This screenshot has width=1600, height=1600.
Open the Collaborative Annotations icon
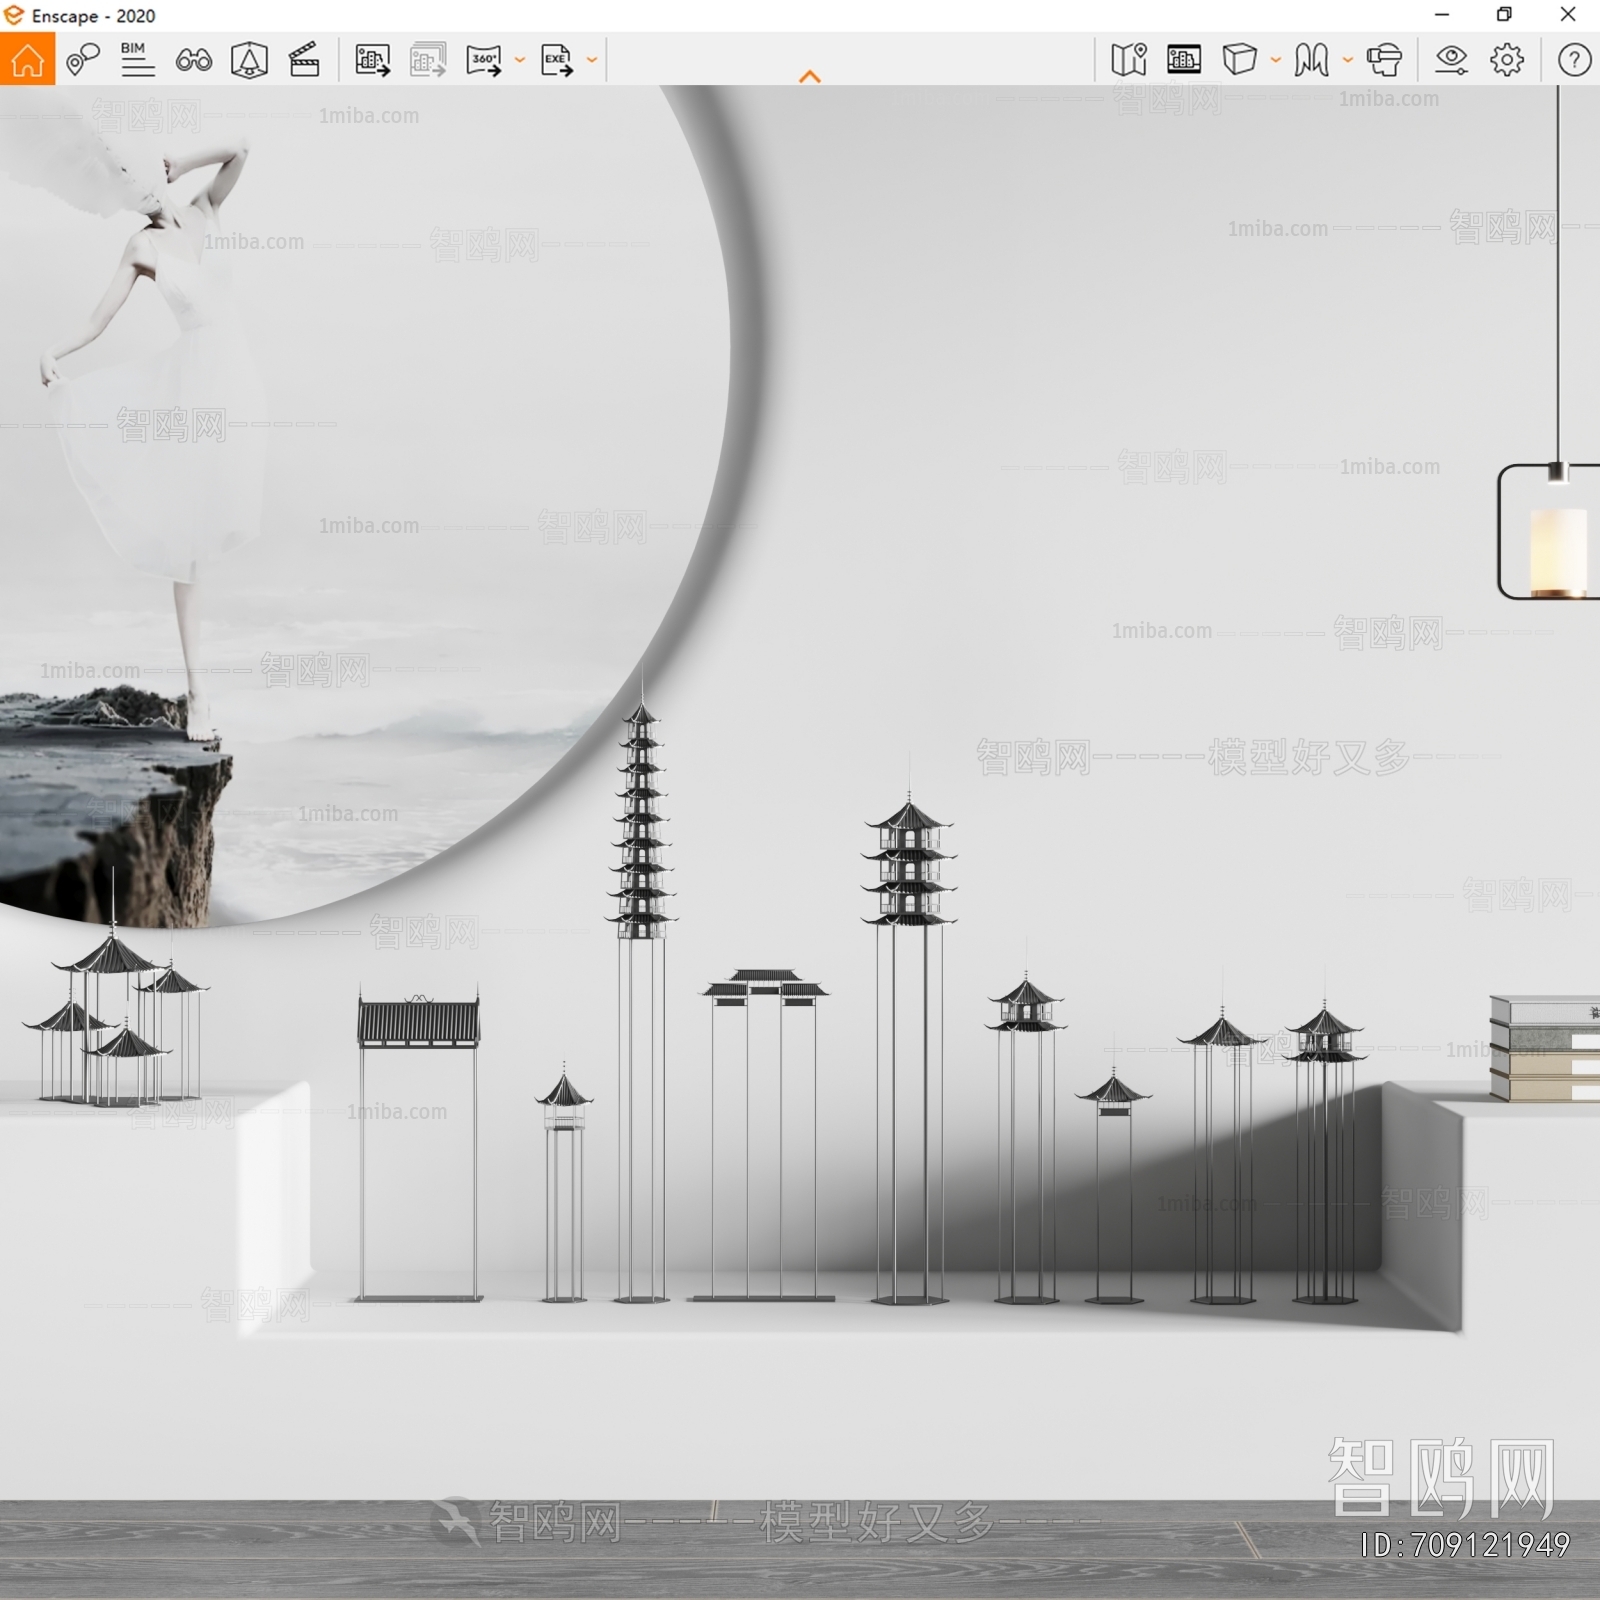pyautogui.click(x=83, y=60)
